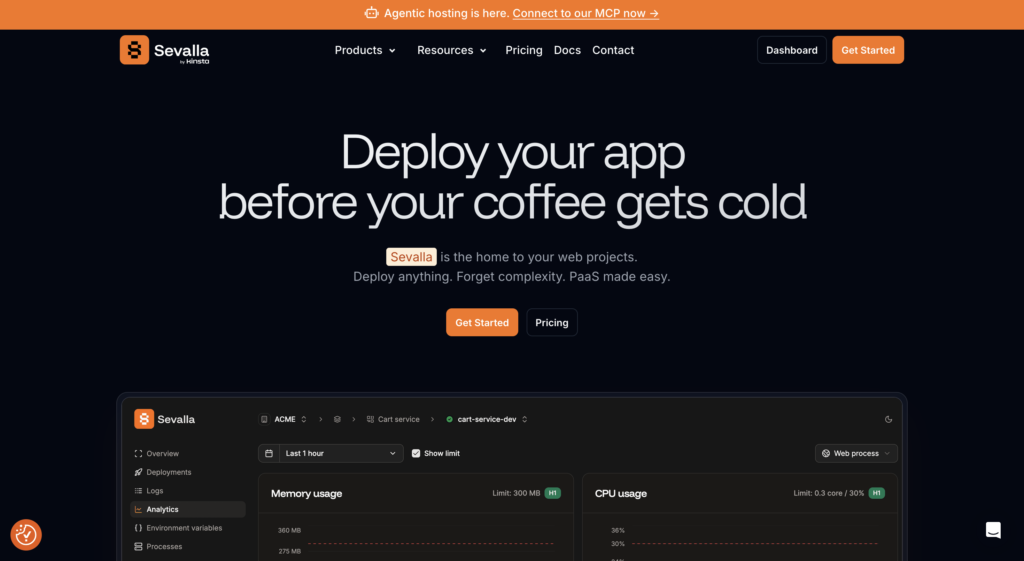
Task: Click the calendar icon beside Last 1 hour
Action: click(269, 453)
